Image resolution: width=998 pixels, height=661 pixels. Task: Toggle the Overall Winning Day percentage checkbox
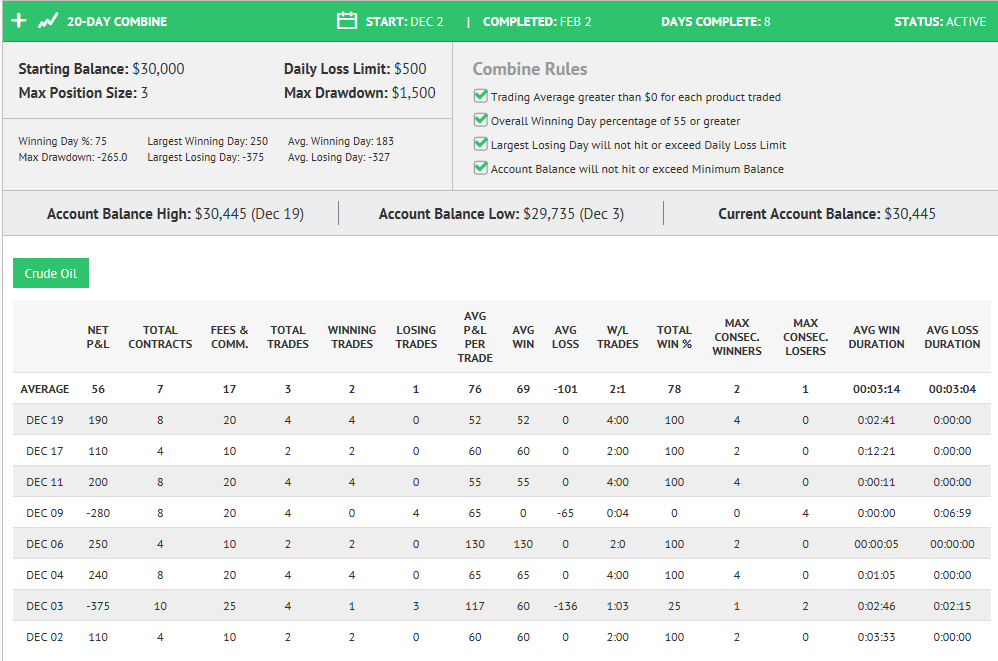(481, 120)
